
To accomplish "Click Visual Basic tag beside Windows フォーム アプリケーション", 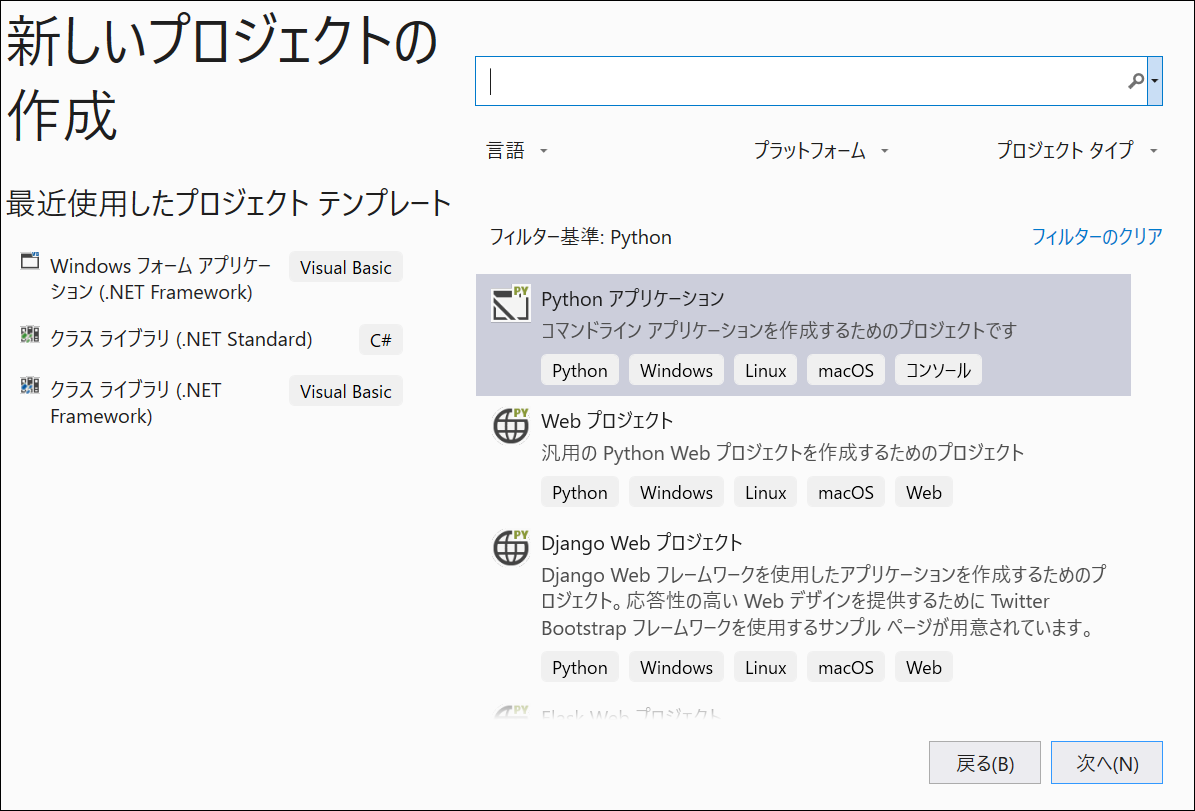I will pyautogui.click(x=345, y=268).
